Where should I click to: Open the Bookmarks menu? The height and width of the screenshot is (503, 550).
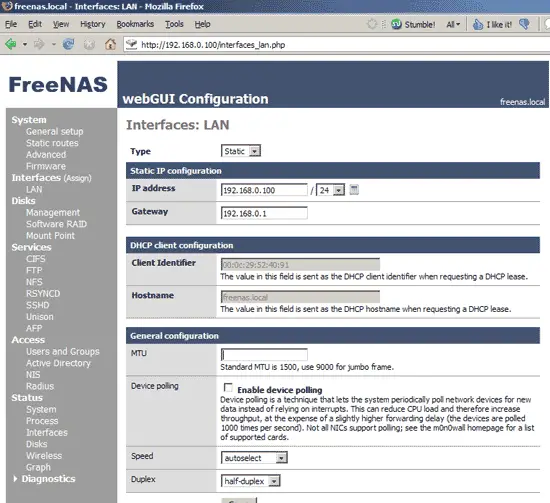[135, 24]
